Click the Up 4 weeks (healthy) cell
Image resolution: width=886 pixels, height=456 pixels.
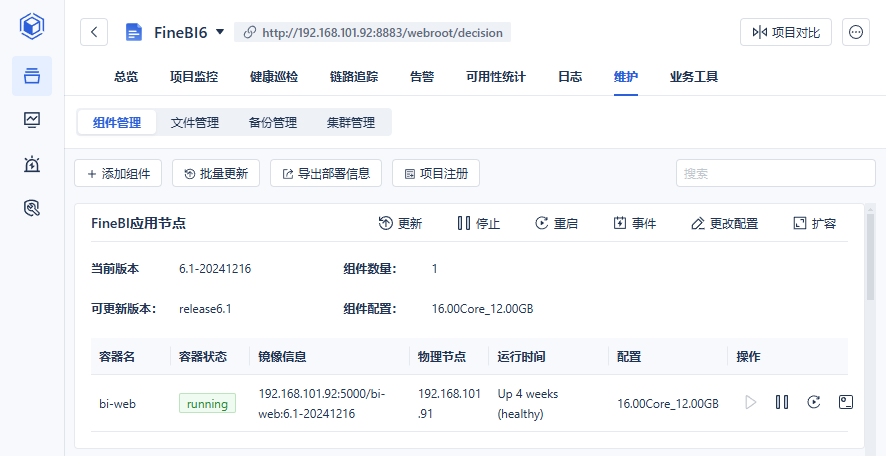click(528, 403)
